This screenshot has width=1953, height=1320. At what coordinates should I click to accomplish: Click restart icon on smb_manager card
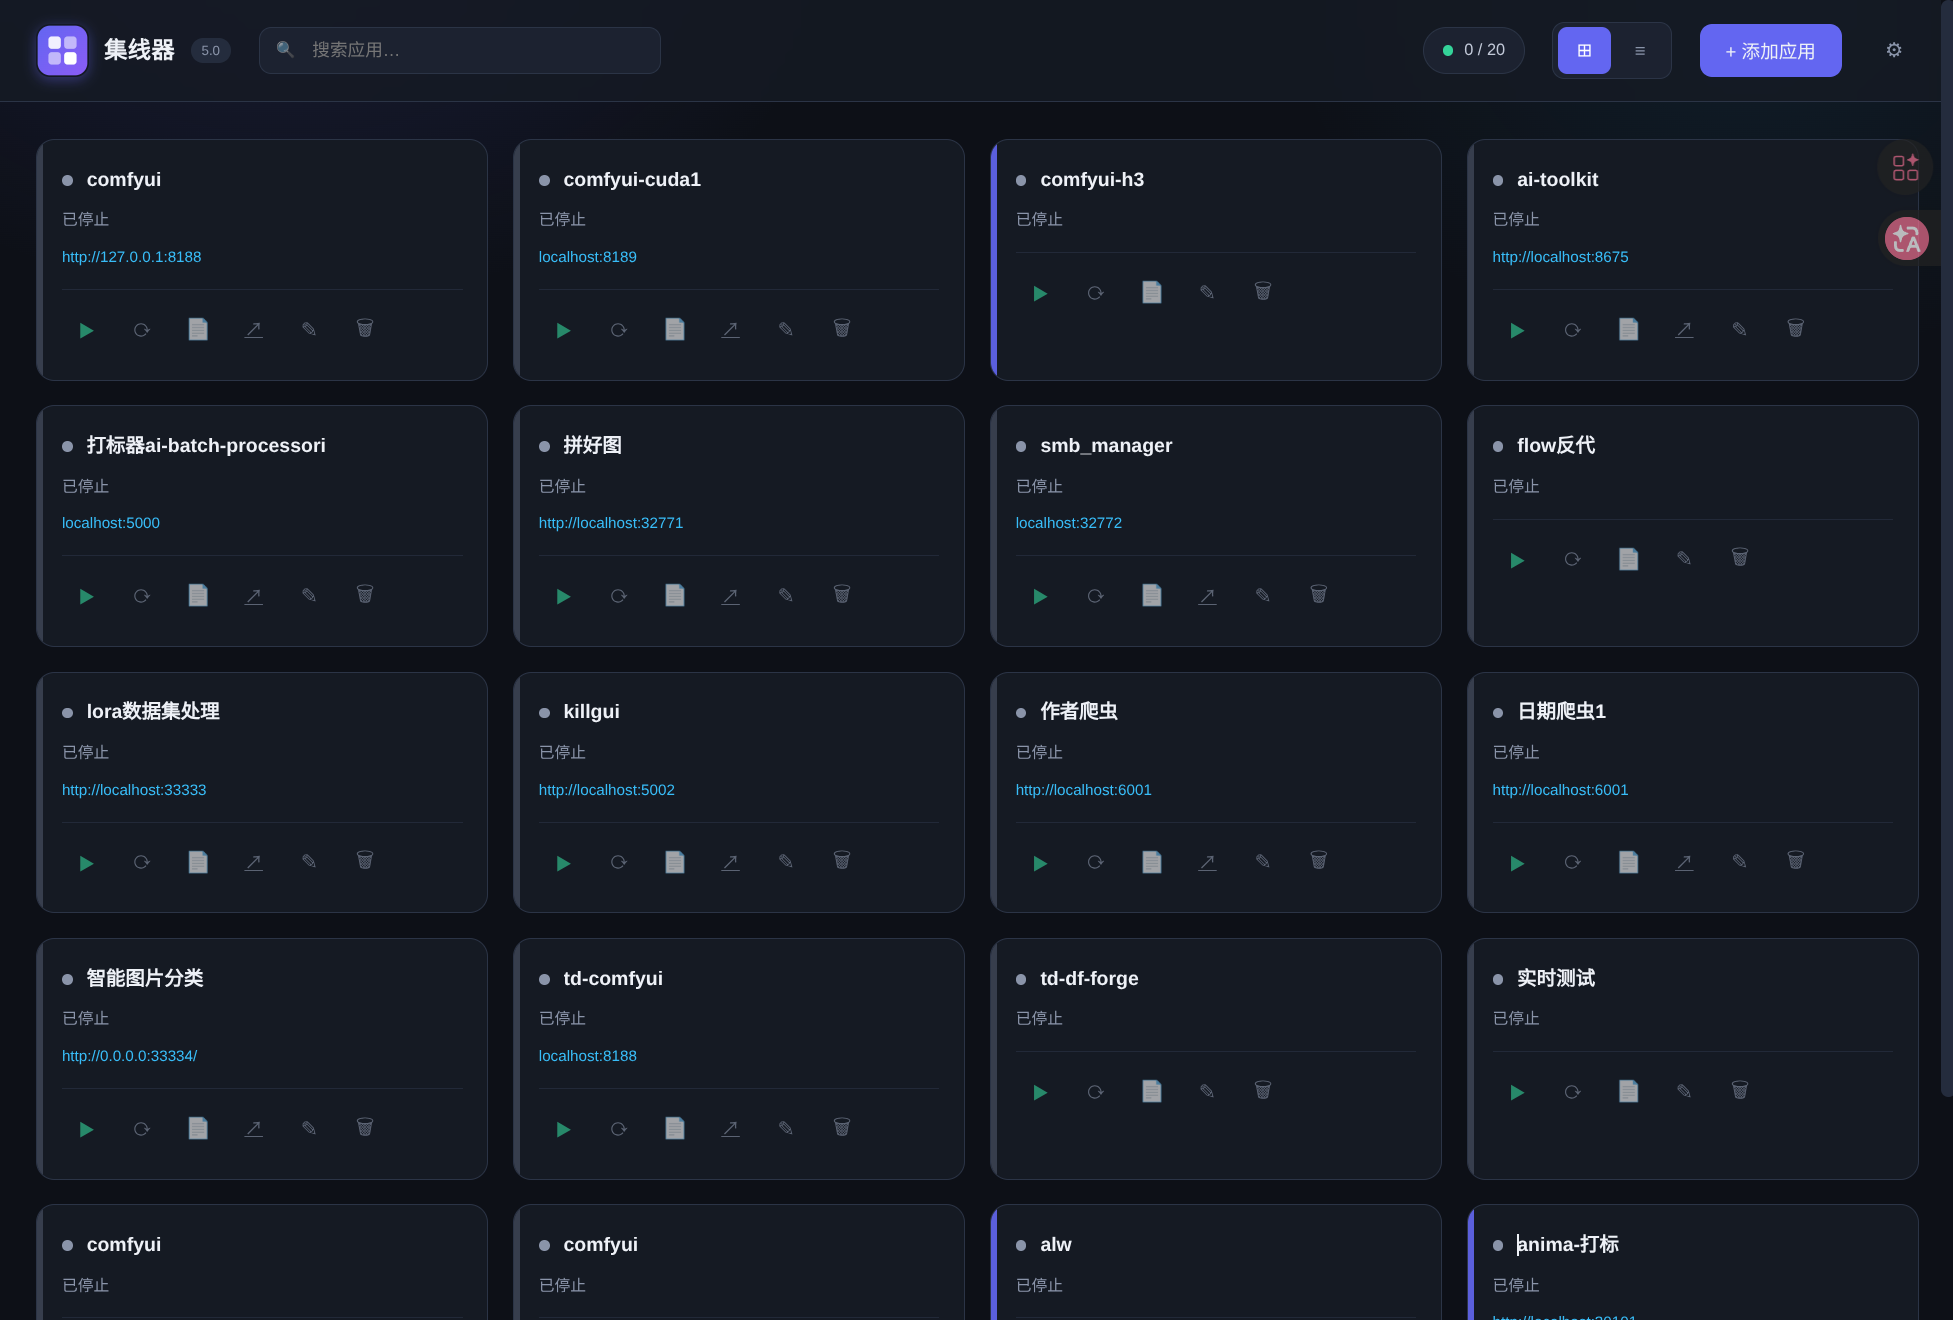1096,596
